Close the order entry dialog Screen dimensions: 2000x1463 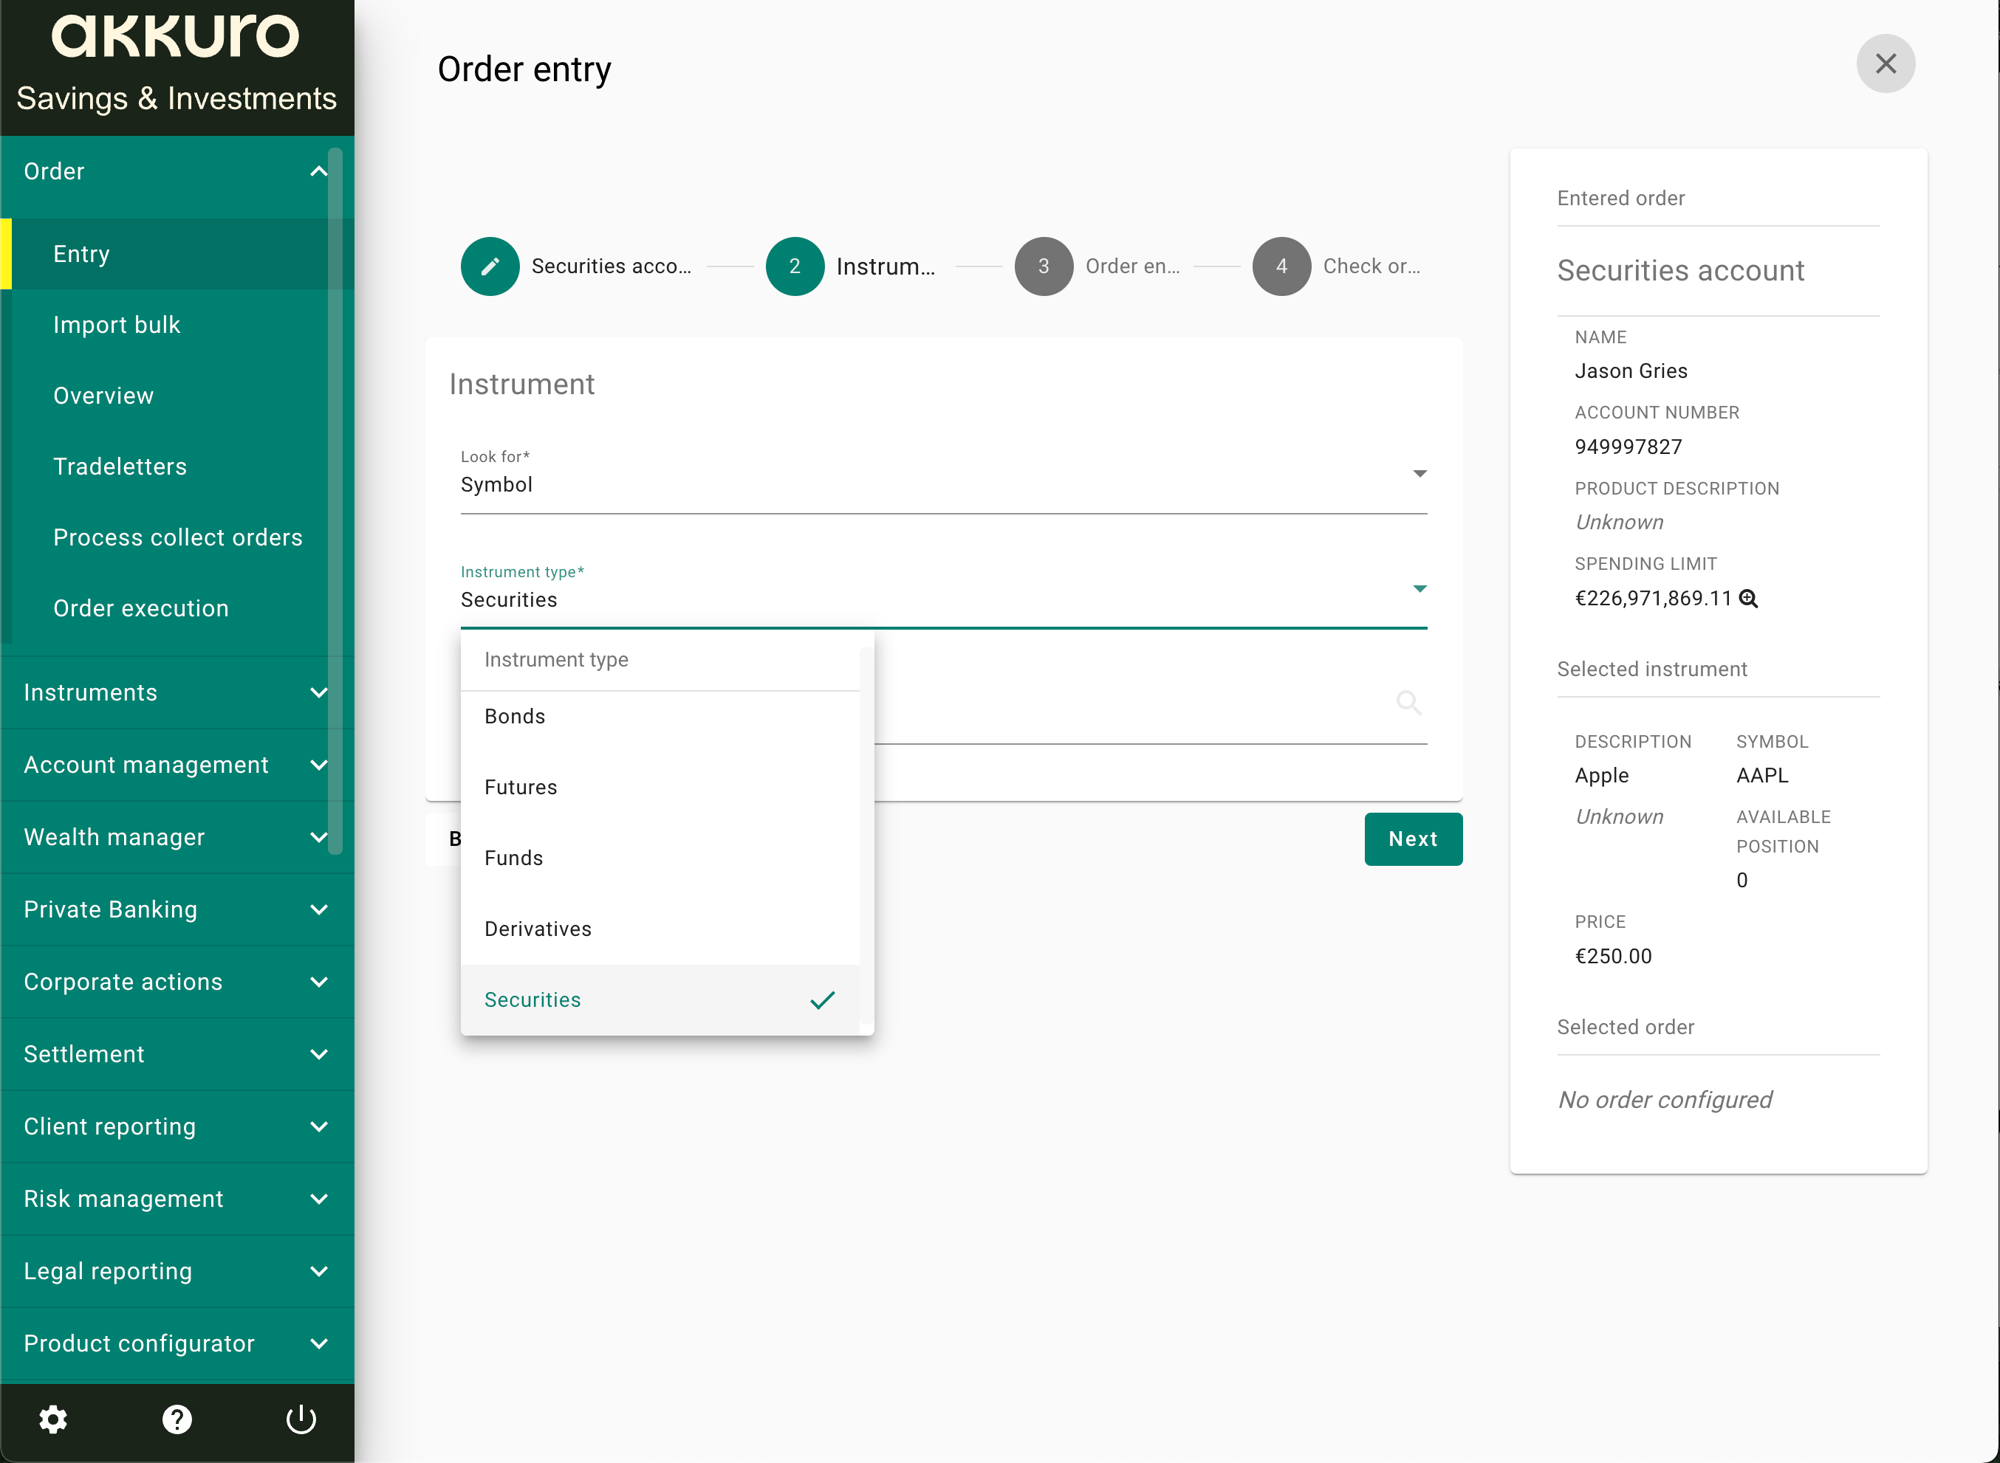pyautogui.click(x=1886, y=64)
